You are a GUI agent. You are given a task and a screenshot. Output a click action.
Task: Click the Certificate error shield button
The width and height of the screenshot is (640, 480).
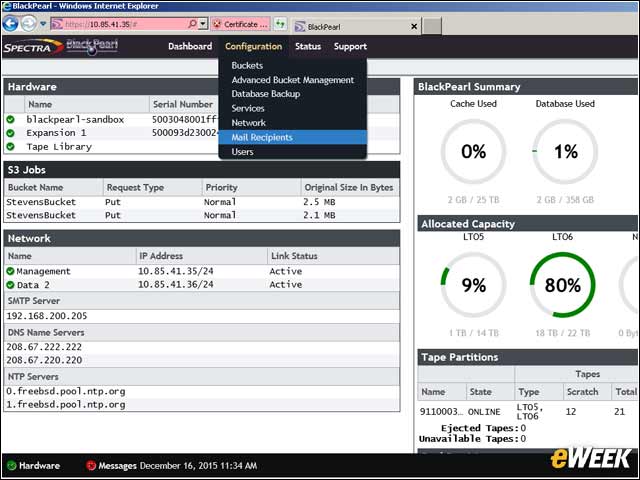[x=240, y=24]
